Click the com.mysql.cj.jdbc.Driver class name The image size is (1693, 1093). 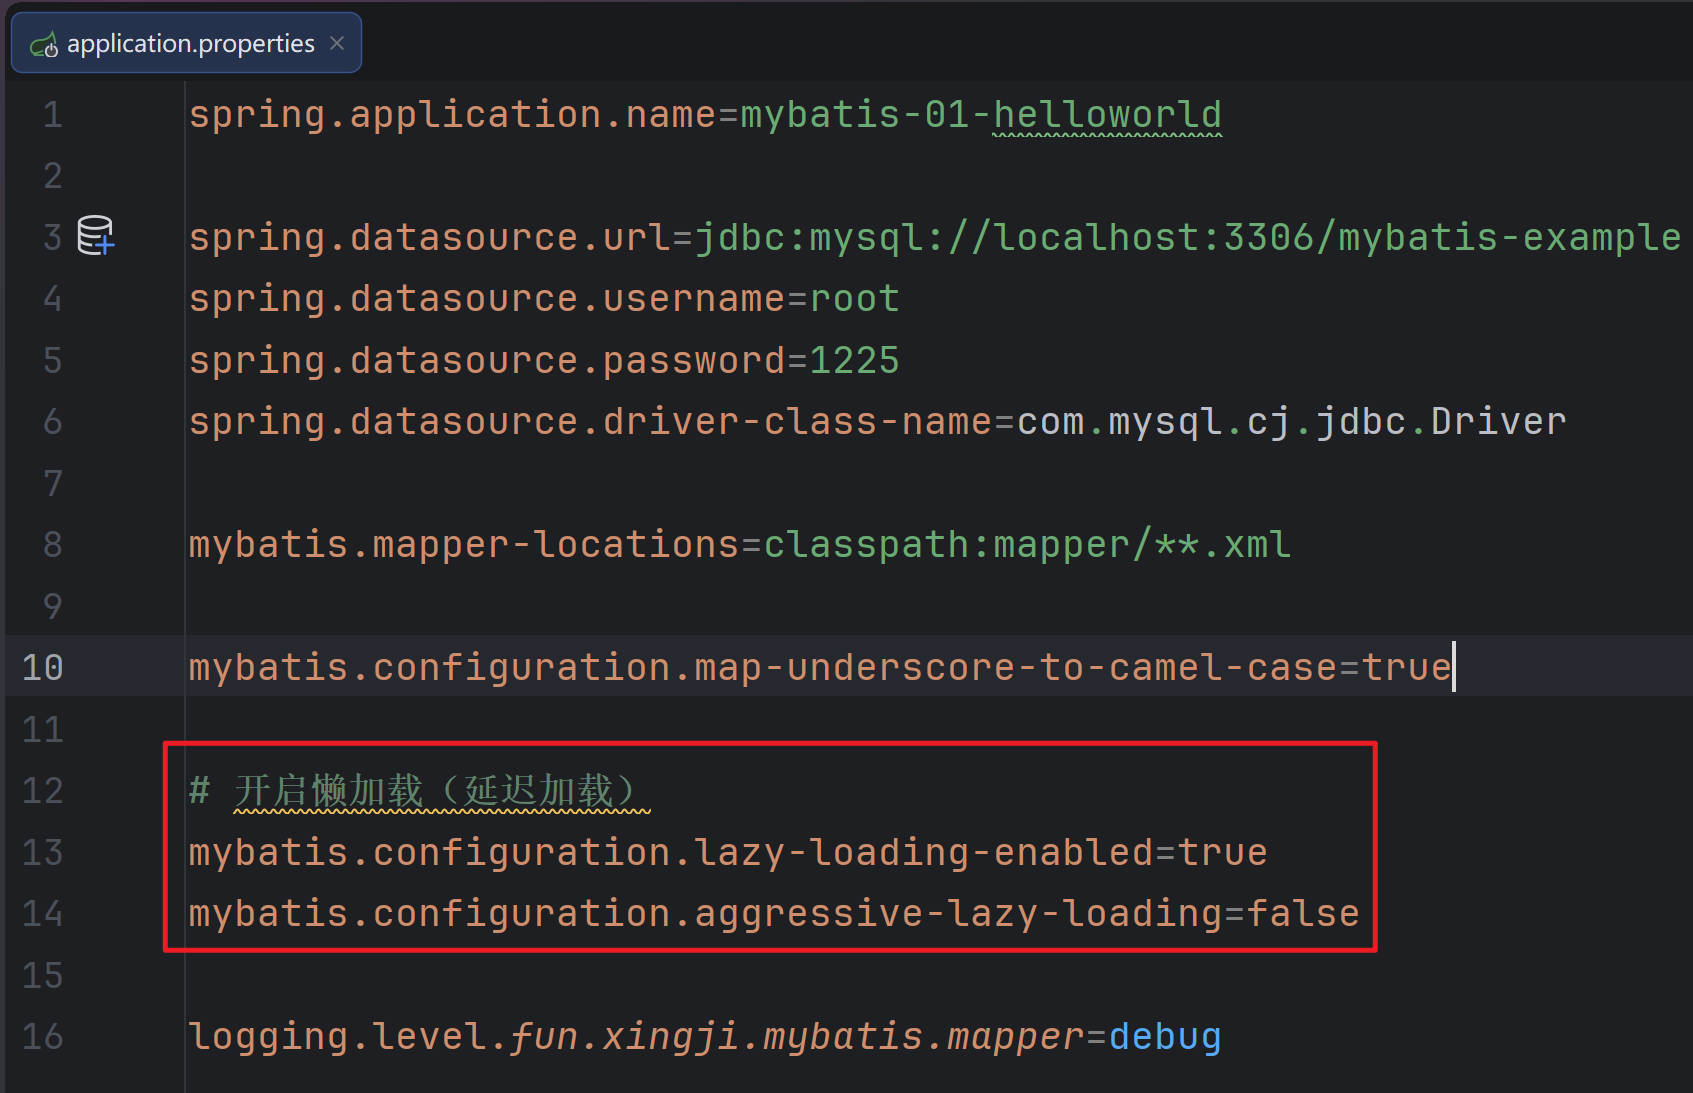click(x=1290, y=422)
